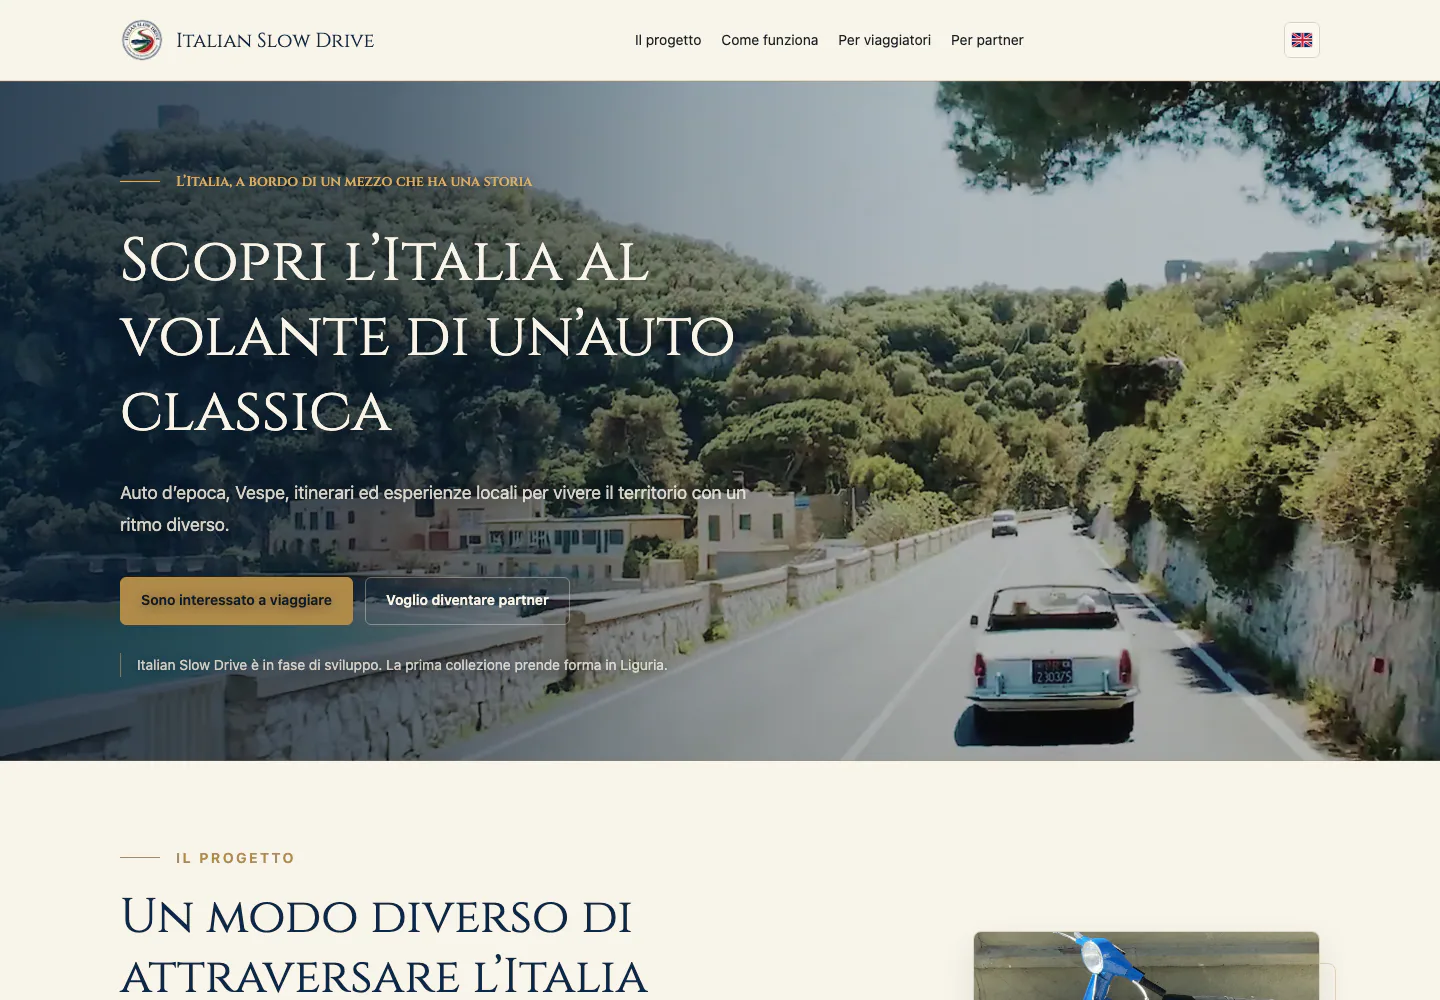Go to Come funziona section
The image size is (1440, 1000).
coord(770,40)
